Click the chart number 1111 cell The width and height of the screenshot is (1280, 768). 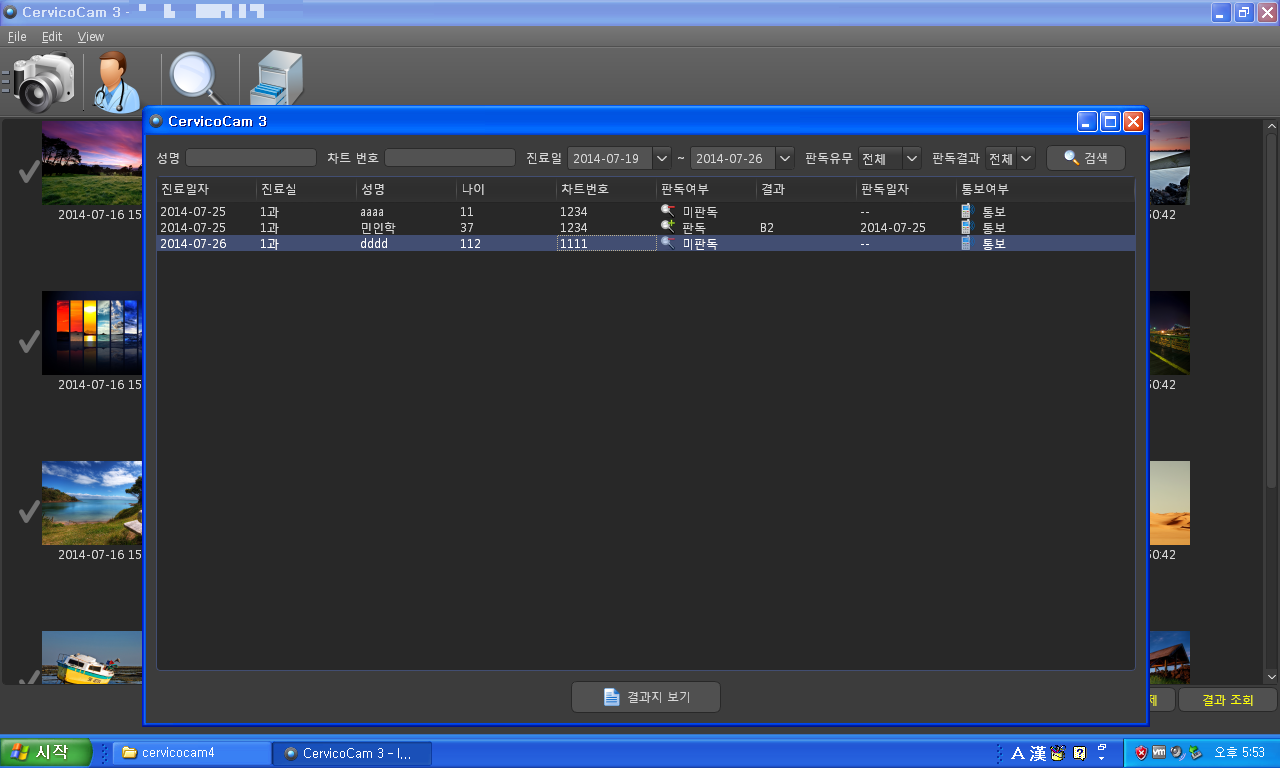(x=607, y=243)
